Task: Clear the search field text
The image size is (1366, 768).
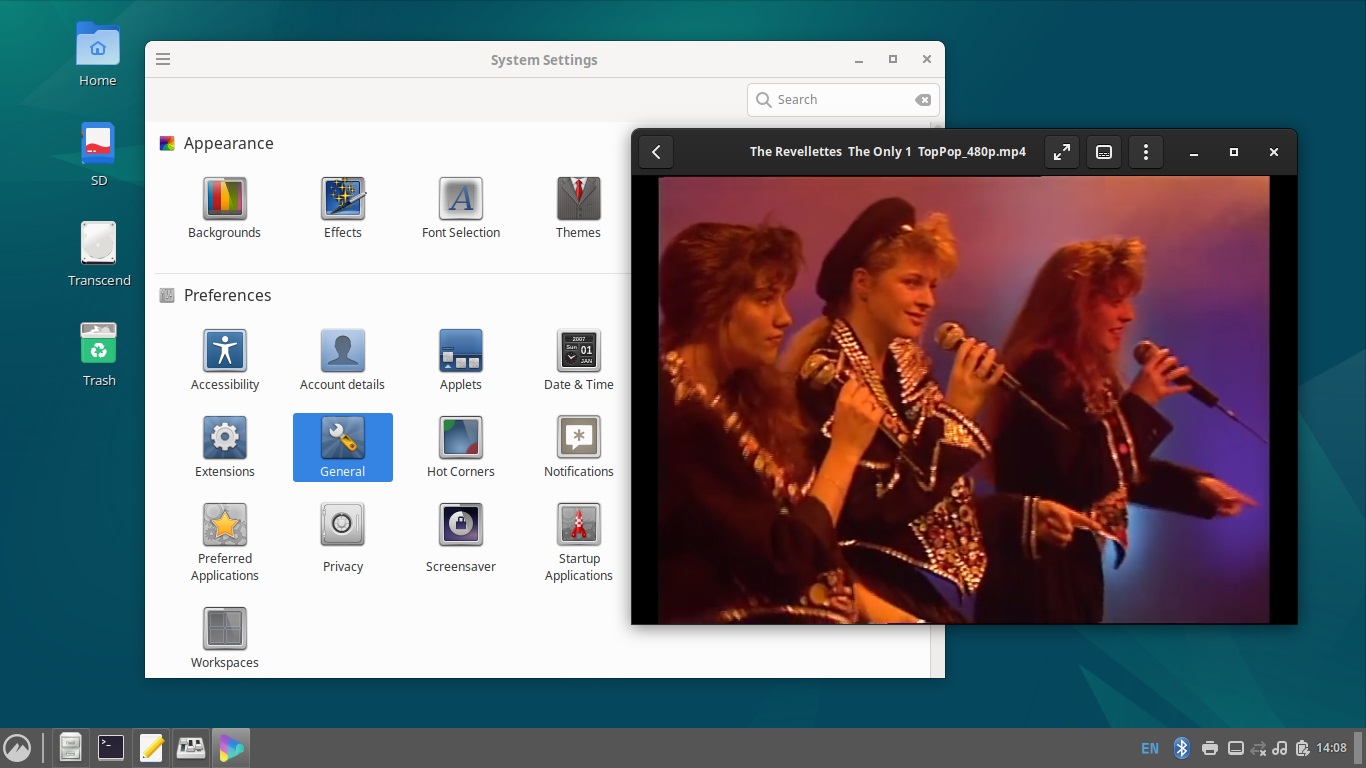Action: 923,100
